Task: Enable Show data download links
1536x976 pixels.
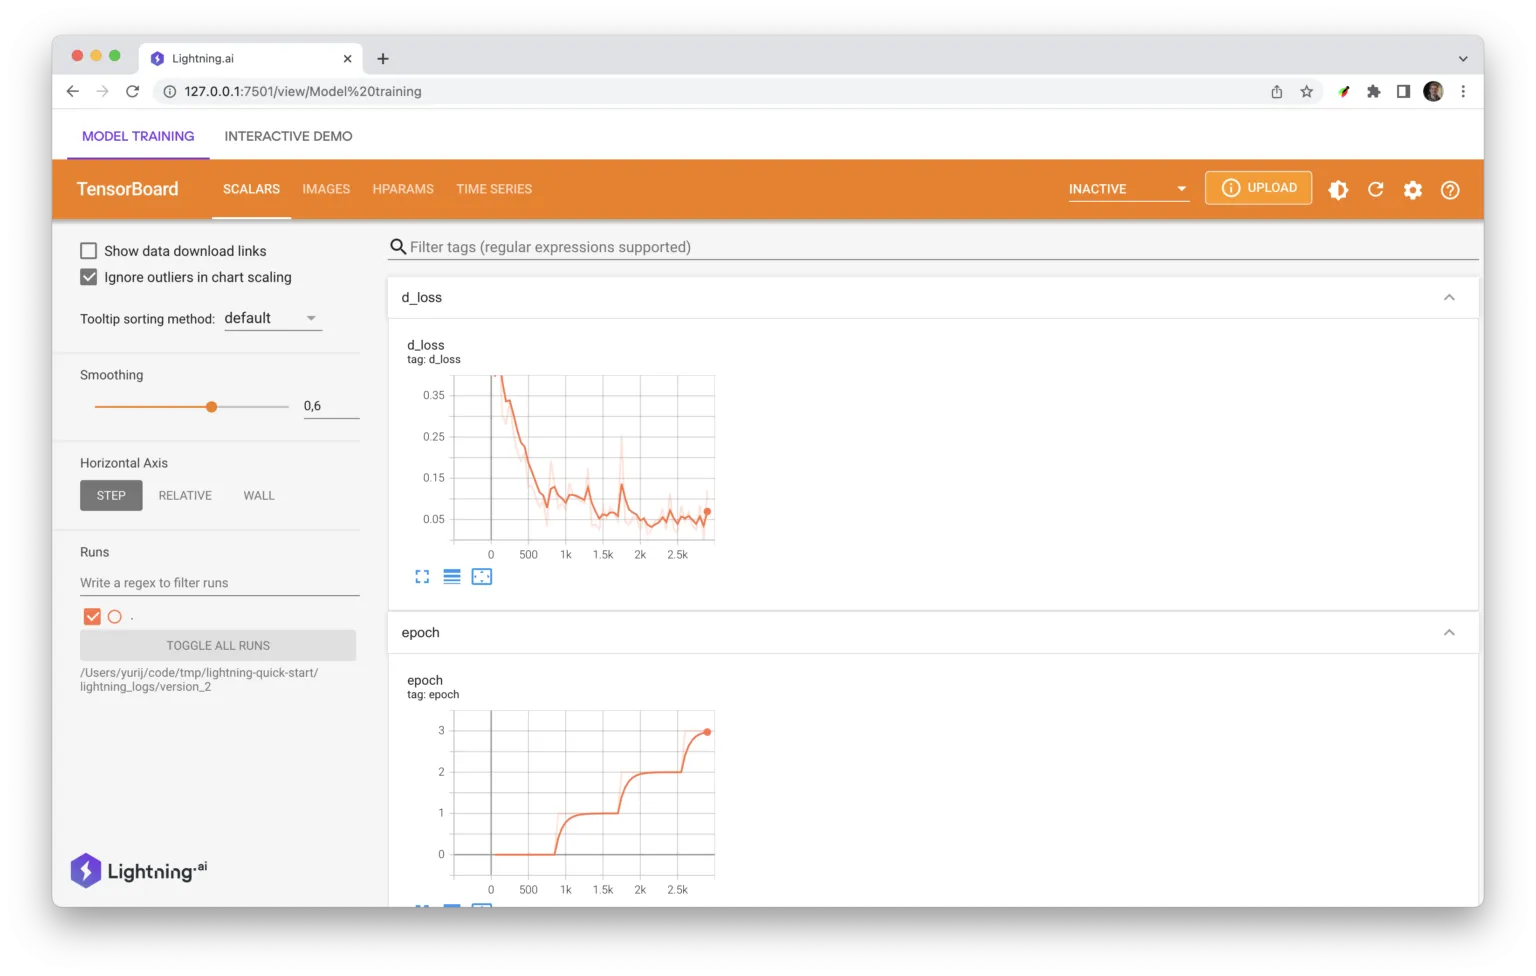Action: (89, 251)
